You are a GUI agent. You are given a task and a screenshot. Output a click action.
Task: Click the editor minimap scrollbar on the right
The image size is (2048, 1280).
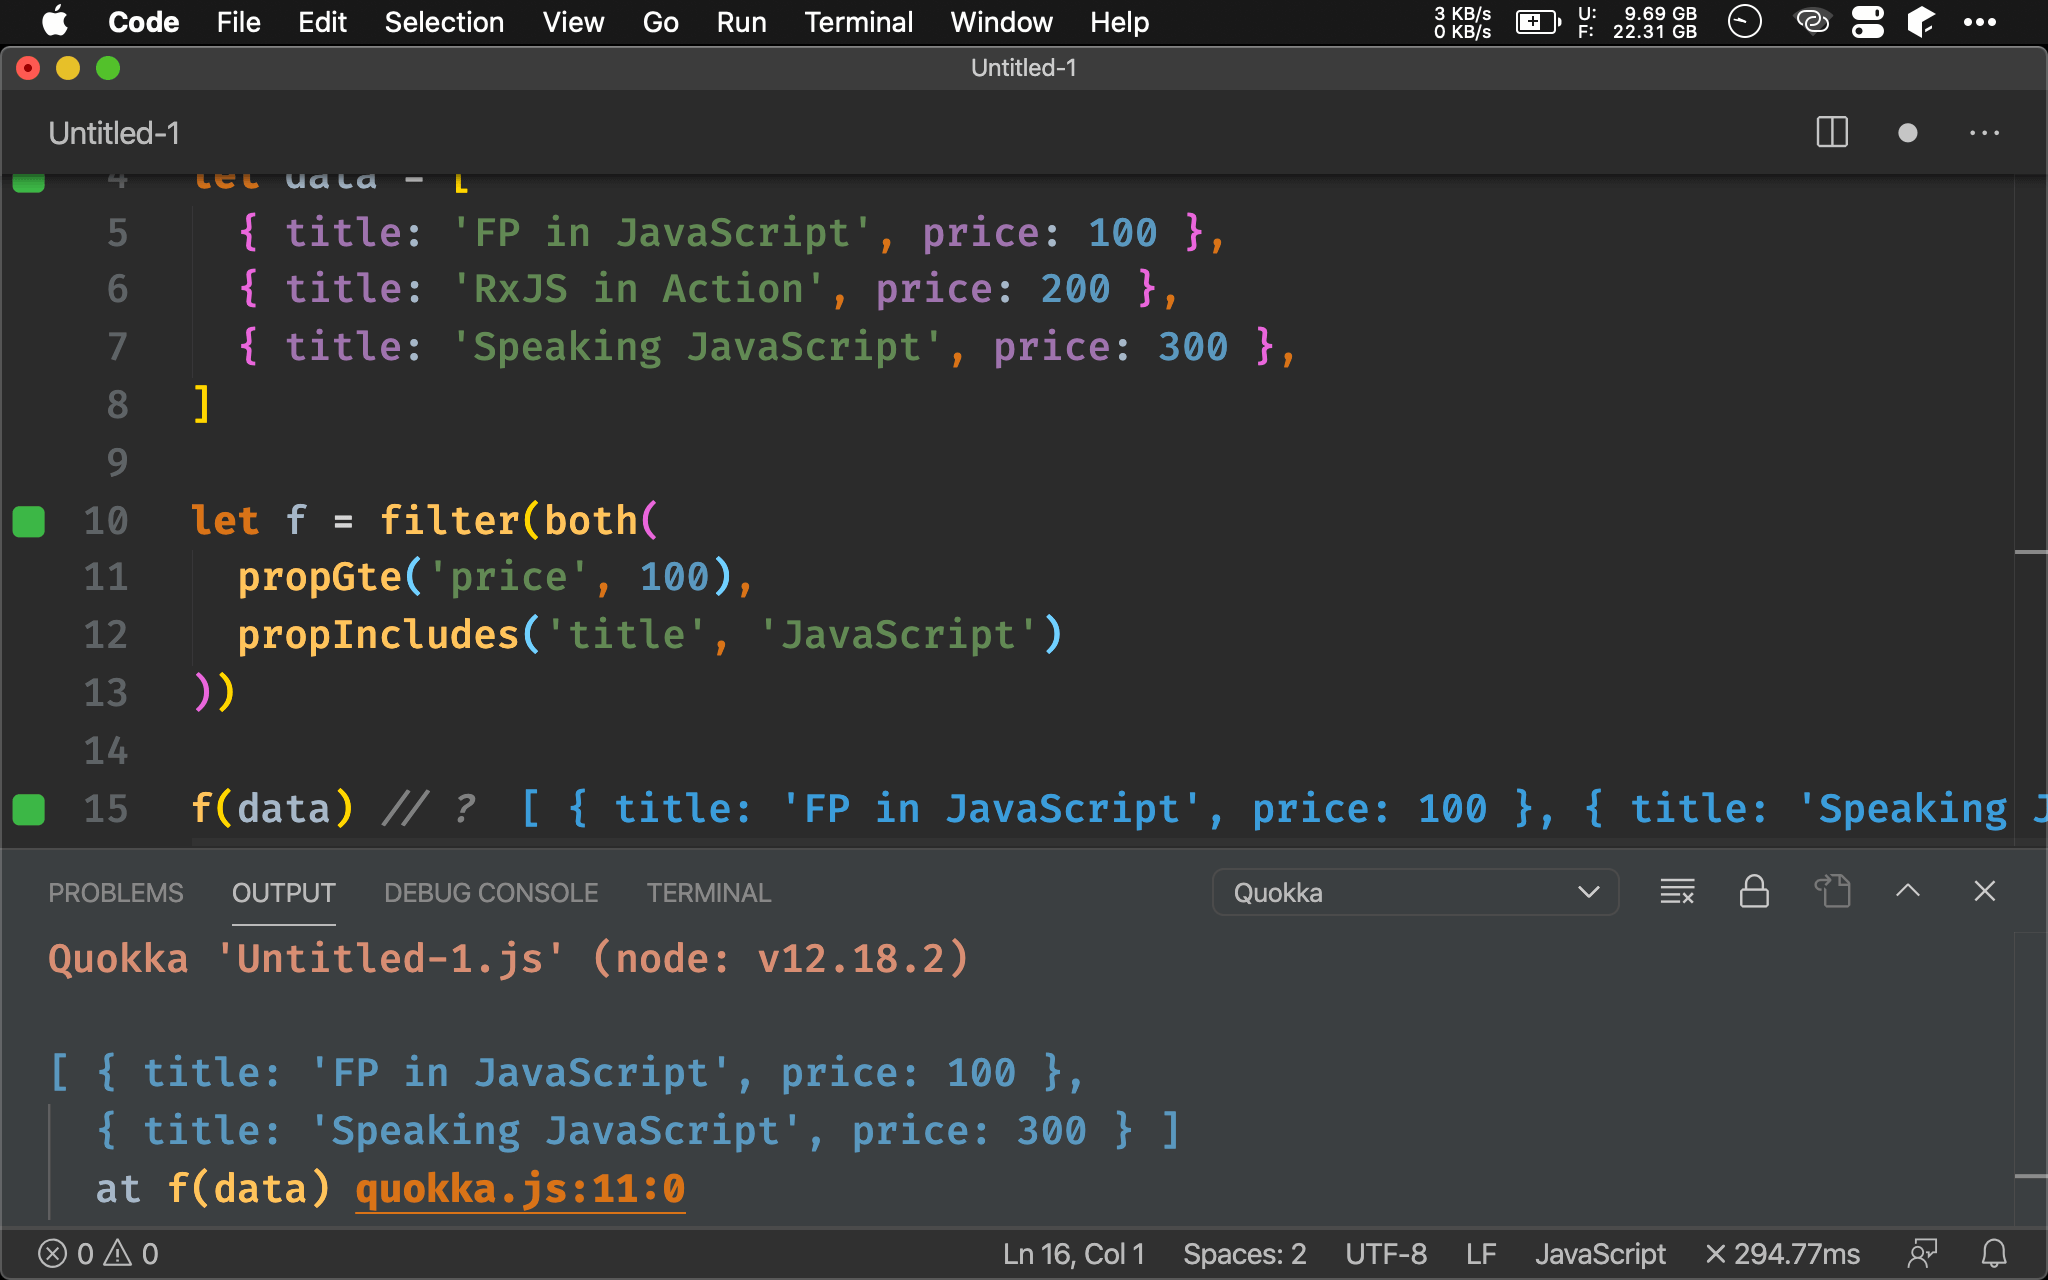[2031, 510]
